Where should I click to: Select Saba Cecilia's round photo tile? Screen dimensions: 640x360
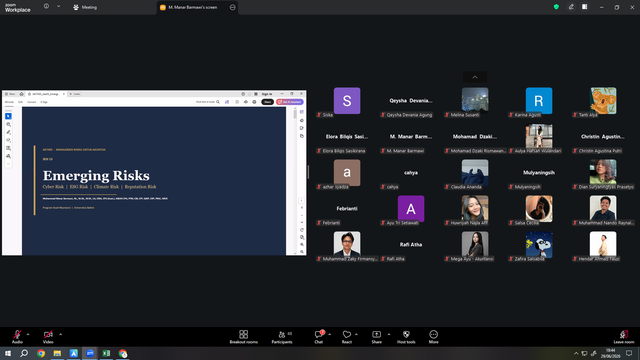[539, 209]
